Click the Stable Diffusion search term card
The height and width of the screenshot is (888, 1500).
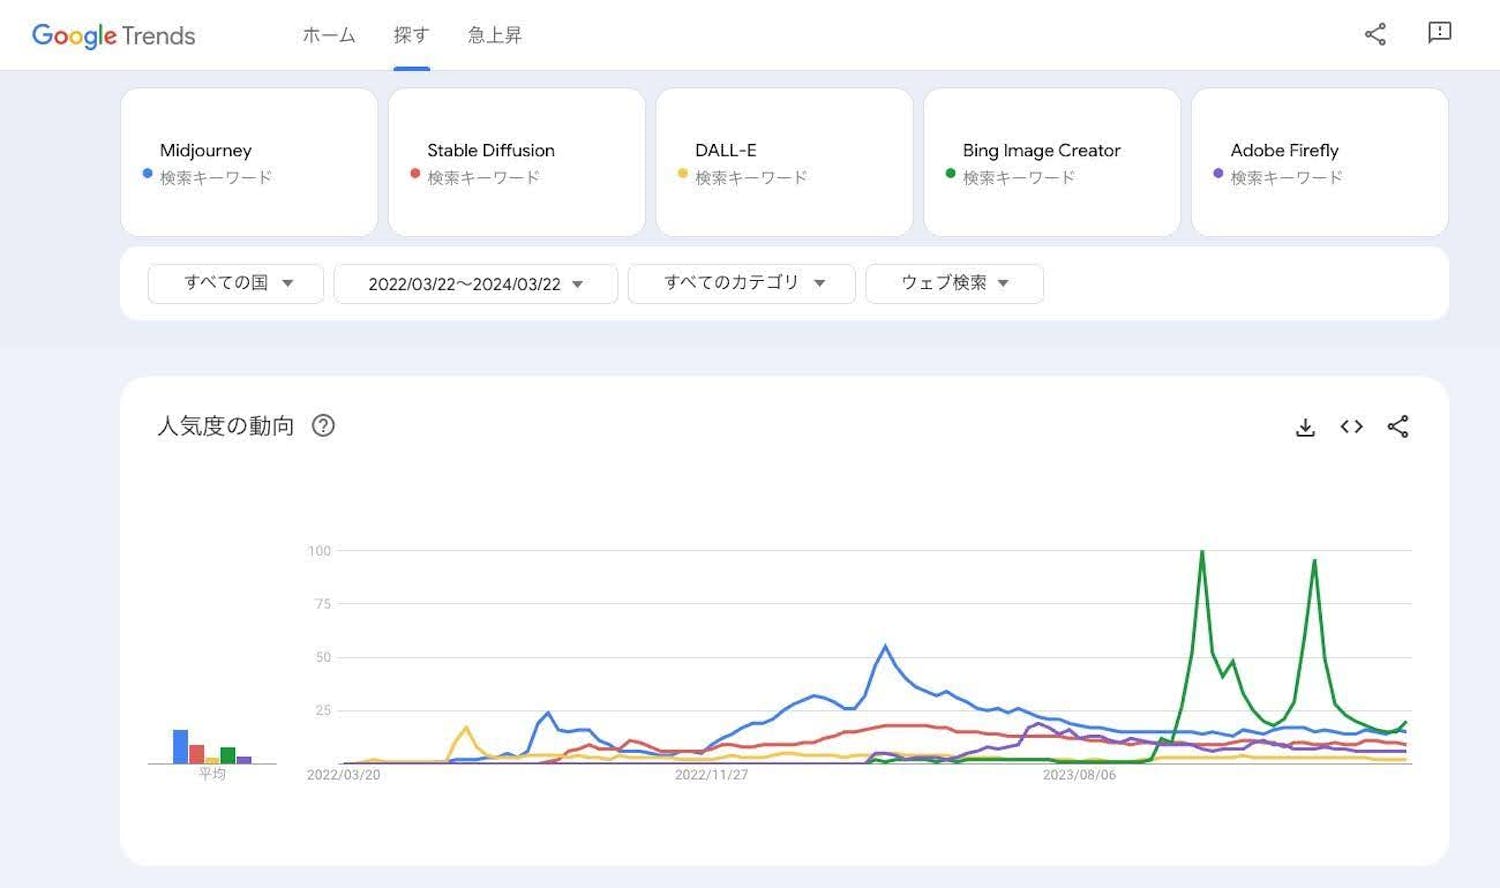click(x=516, y=162)
